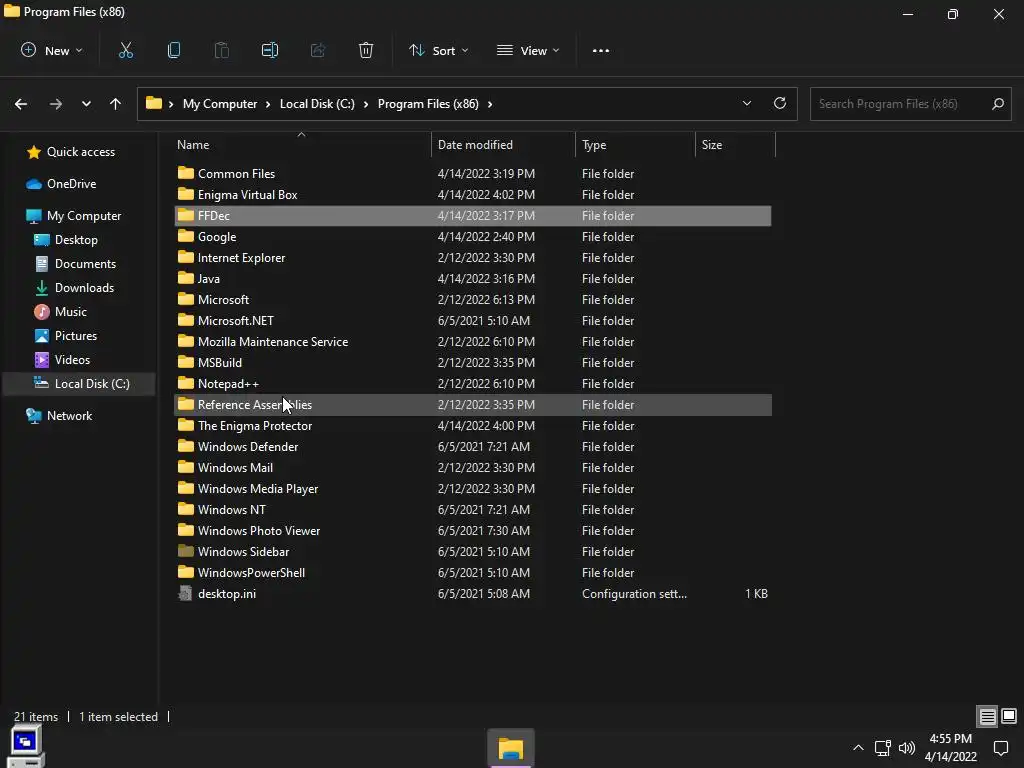Image resolution: width=1024 pixels, height=768 pixels.
Task: Click Local Disk (C:) breadcrumb
Action: pyautogui.click(x=317, y=104)
